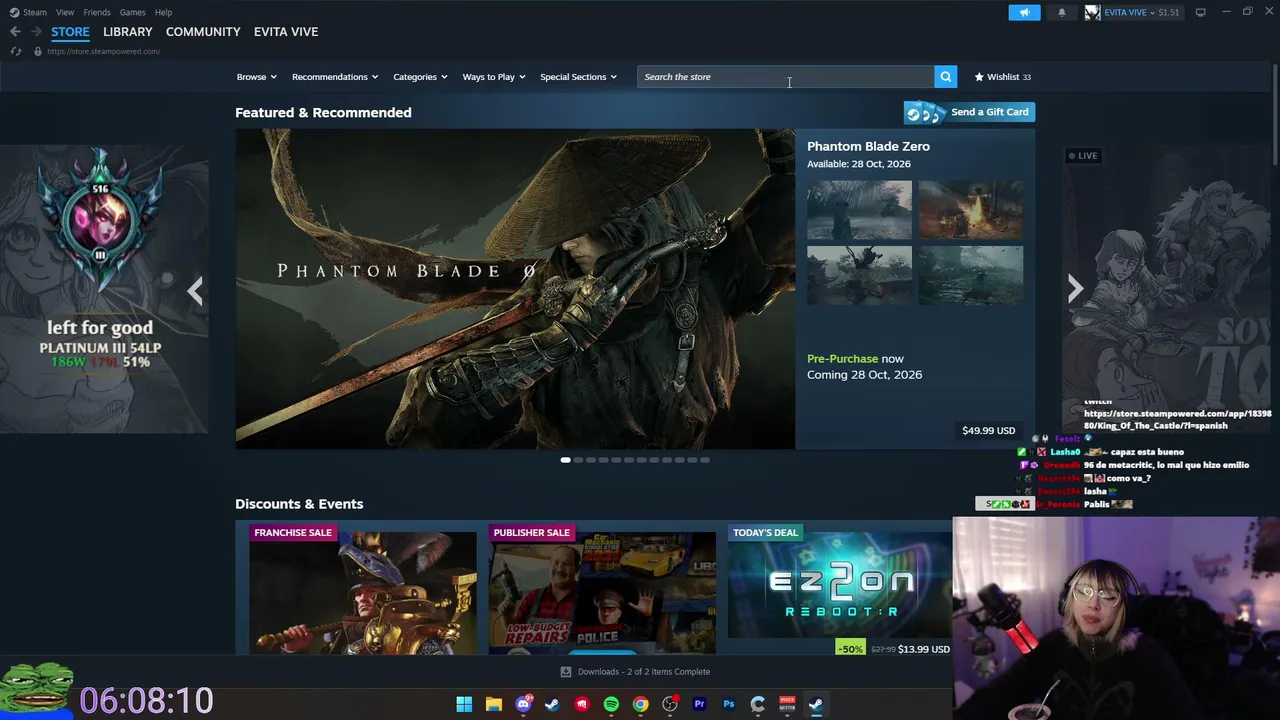Viewport: 1280px width, 720px height.
Task: Click Send a Gift Card text
Action: pyautogui.click(x=990, y=112)
